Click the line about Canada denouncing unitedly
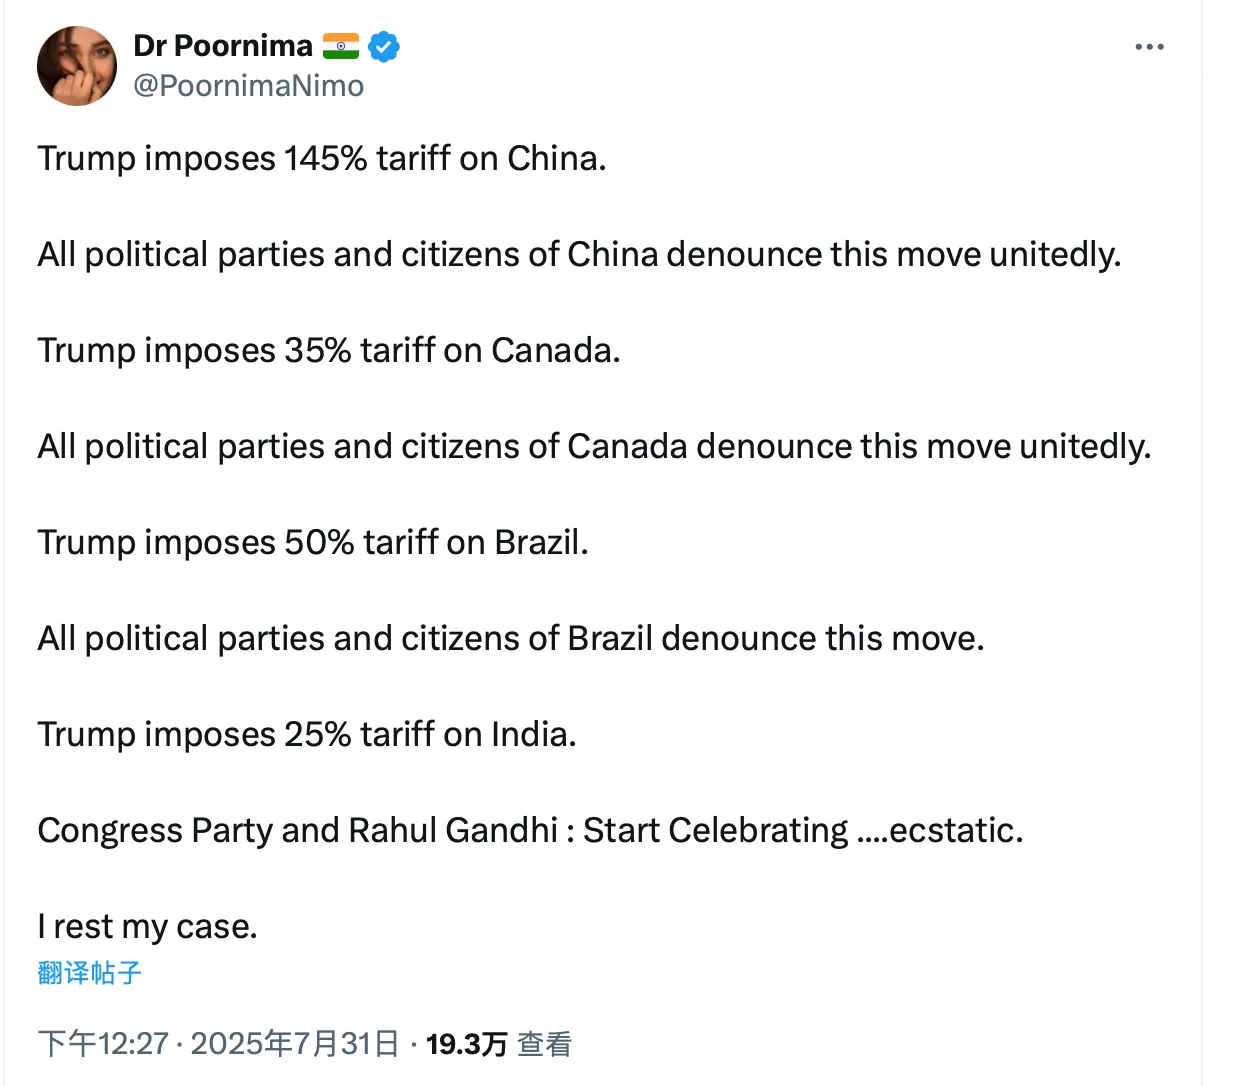Image resolution: width=1250 pixels, height=1086 pixels. pyautogui.click(x=594, y=447)
